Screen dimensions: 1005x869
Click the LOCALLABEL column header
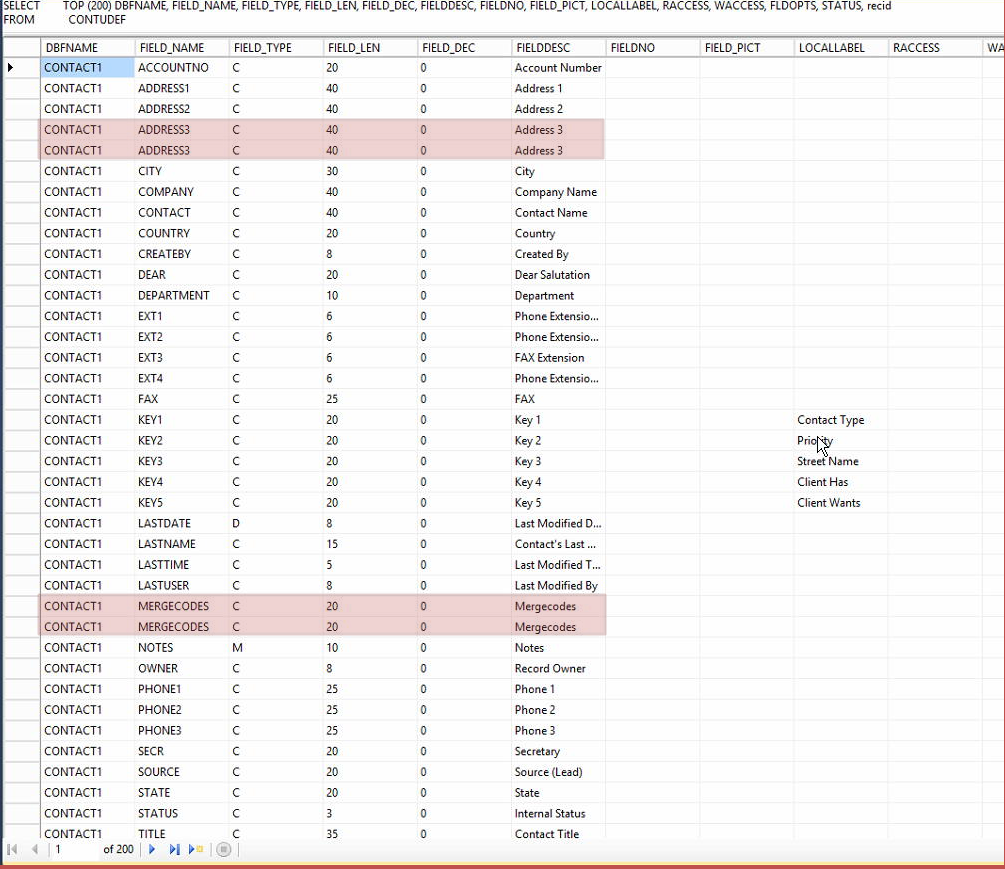[840, 47]
